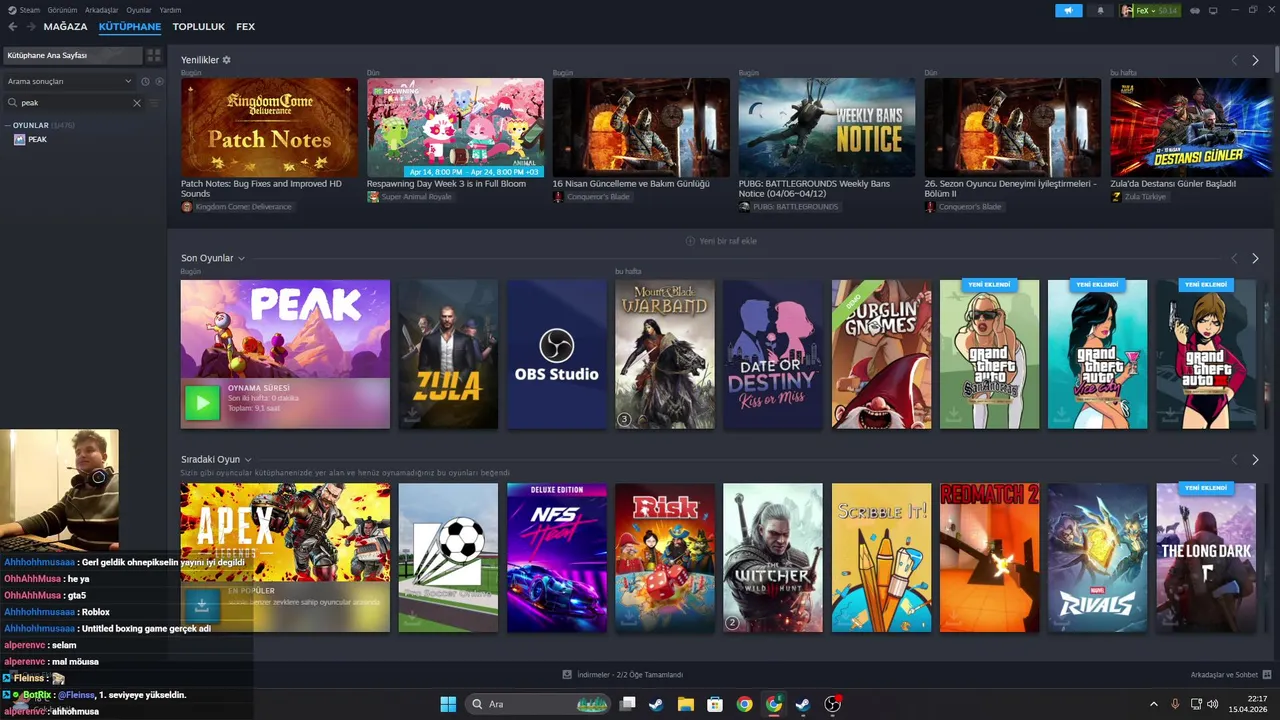Screen dimensions: 1280x720
Task: Open Burglin' Gnomes demo cover
Action: click(x=881, y=355)
